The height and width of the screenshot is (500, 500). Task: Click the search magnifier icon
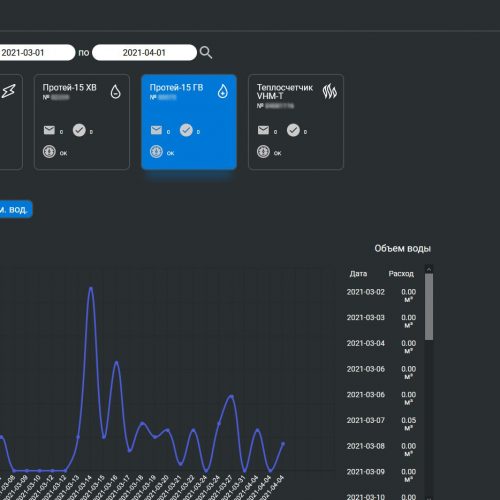tap(206, 52)
